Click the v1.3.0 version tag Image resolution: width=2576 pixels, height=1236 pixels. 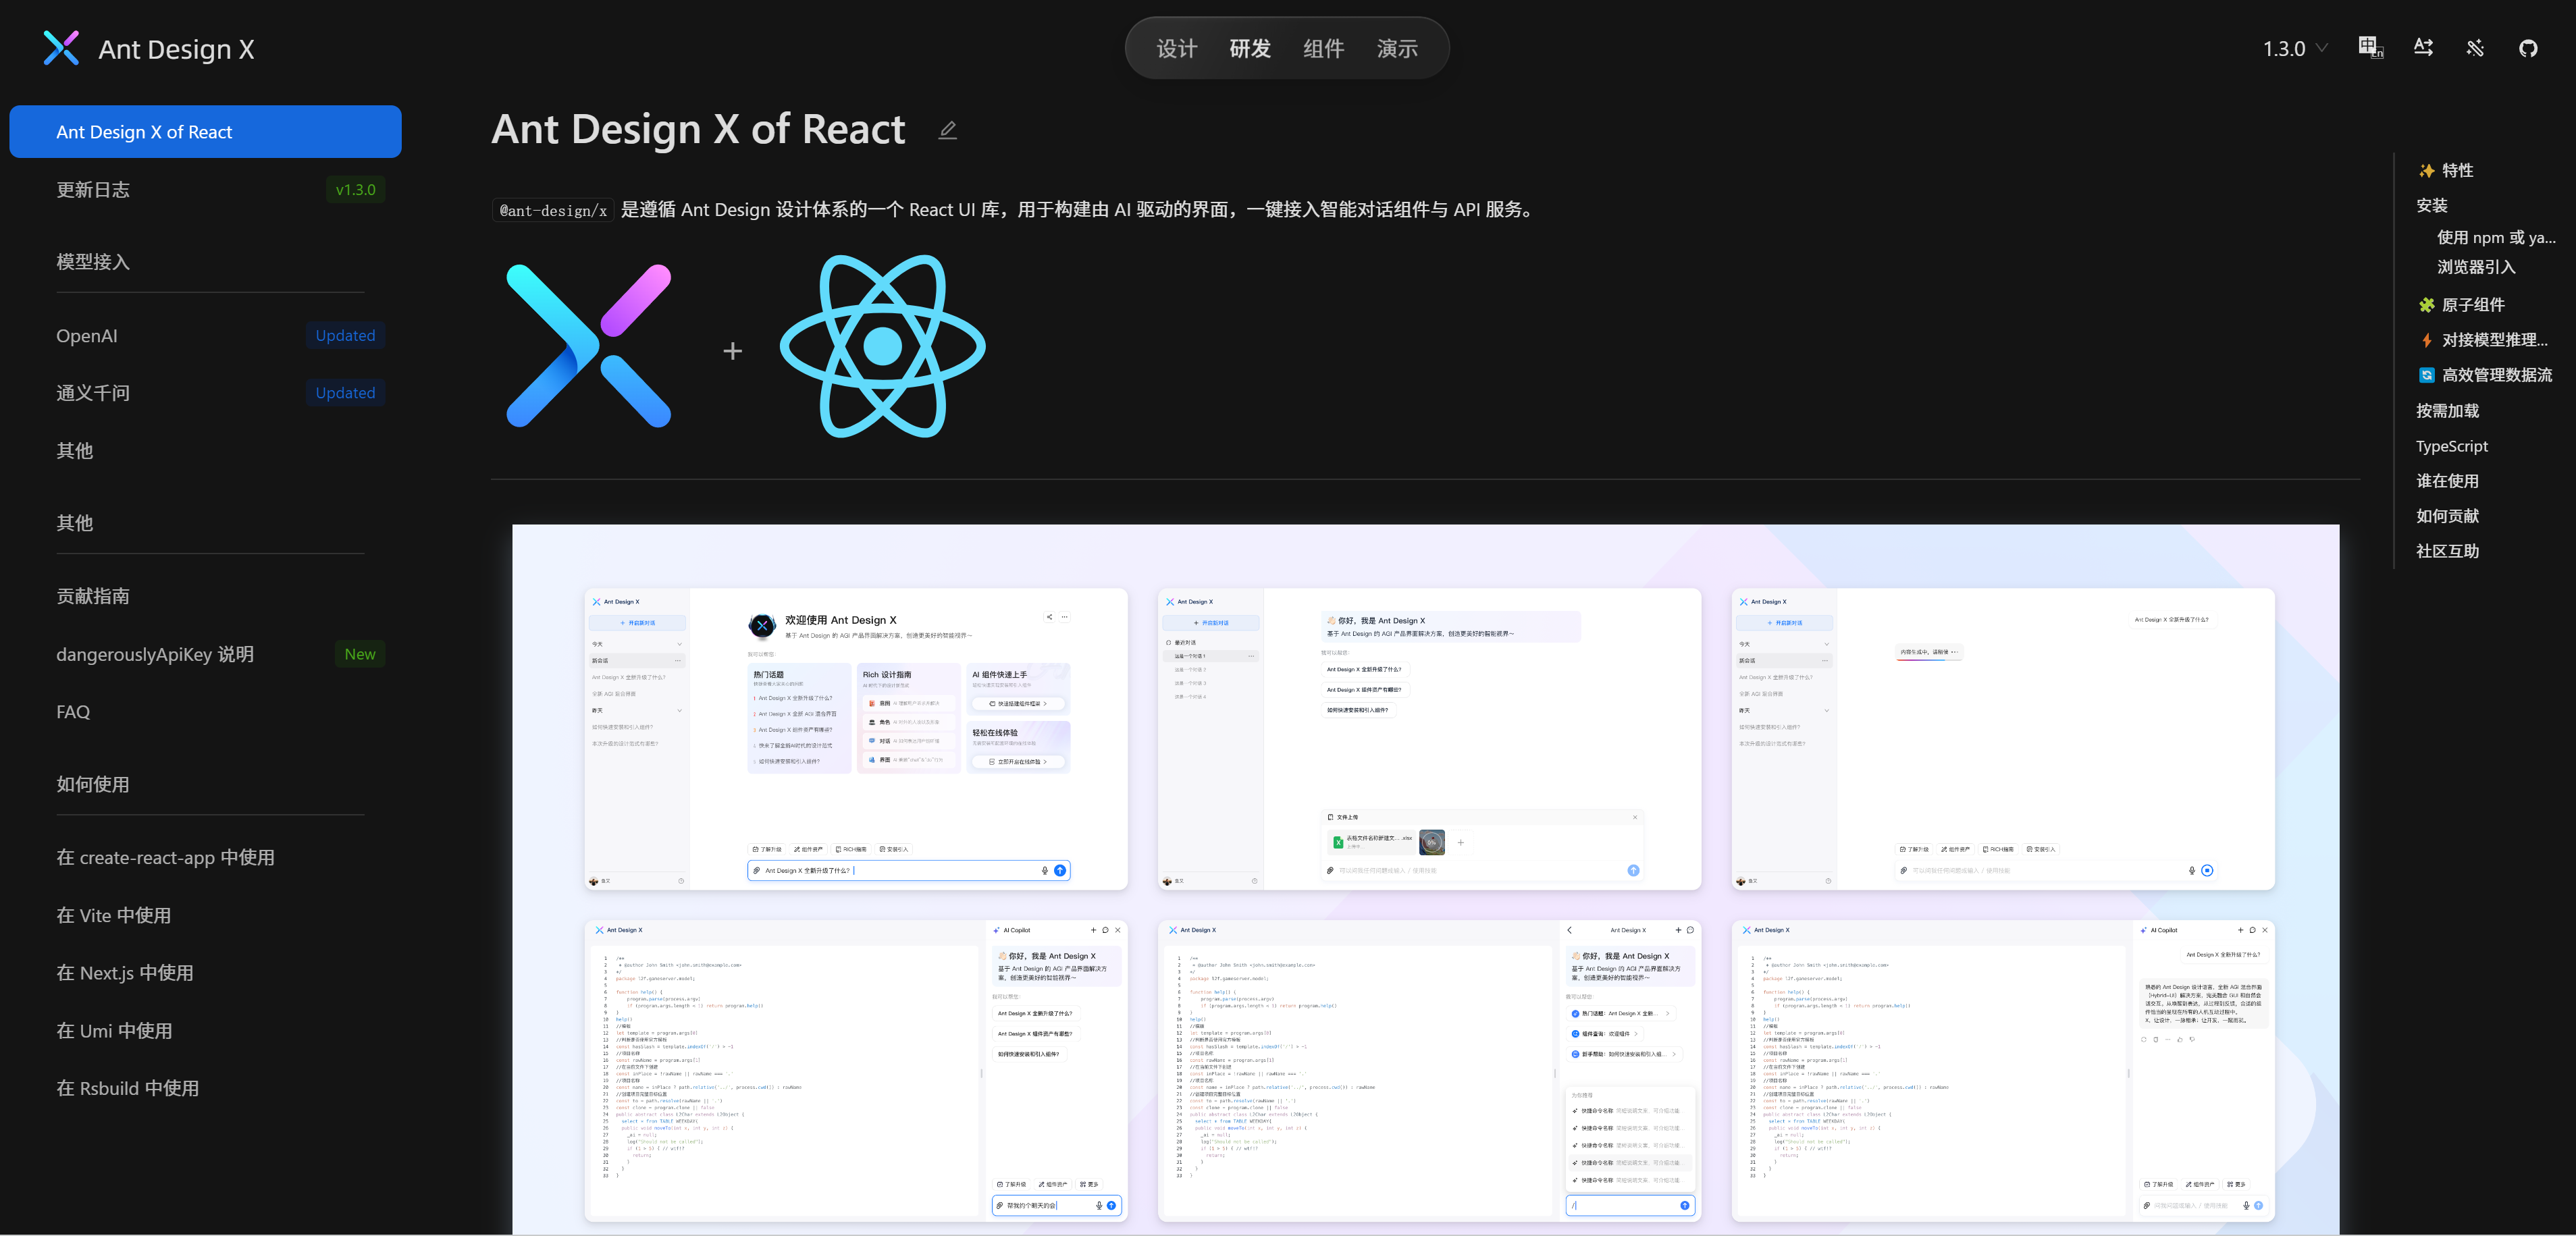pyautogui.click(x=355, y=190)
